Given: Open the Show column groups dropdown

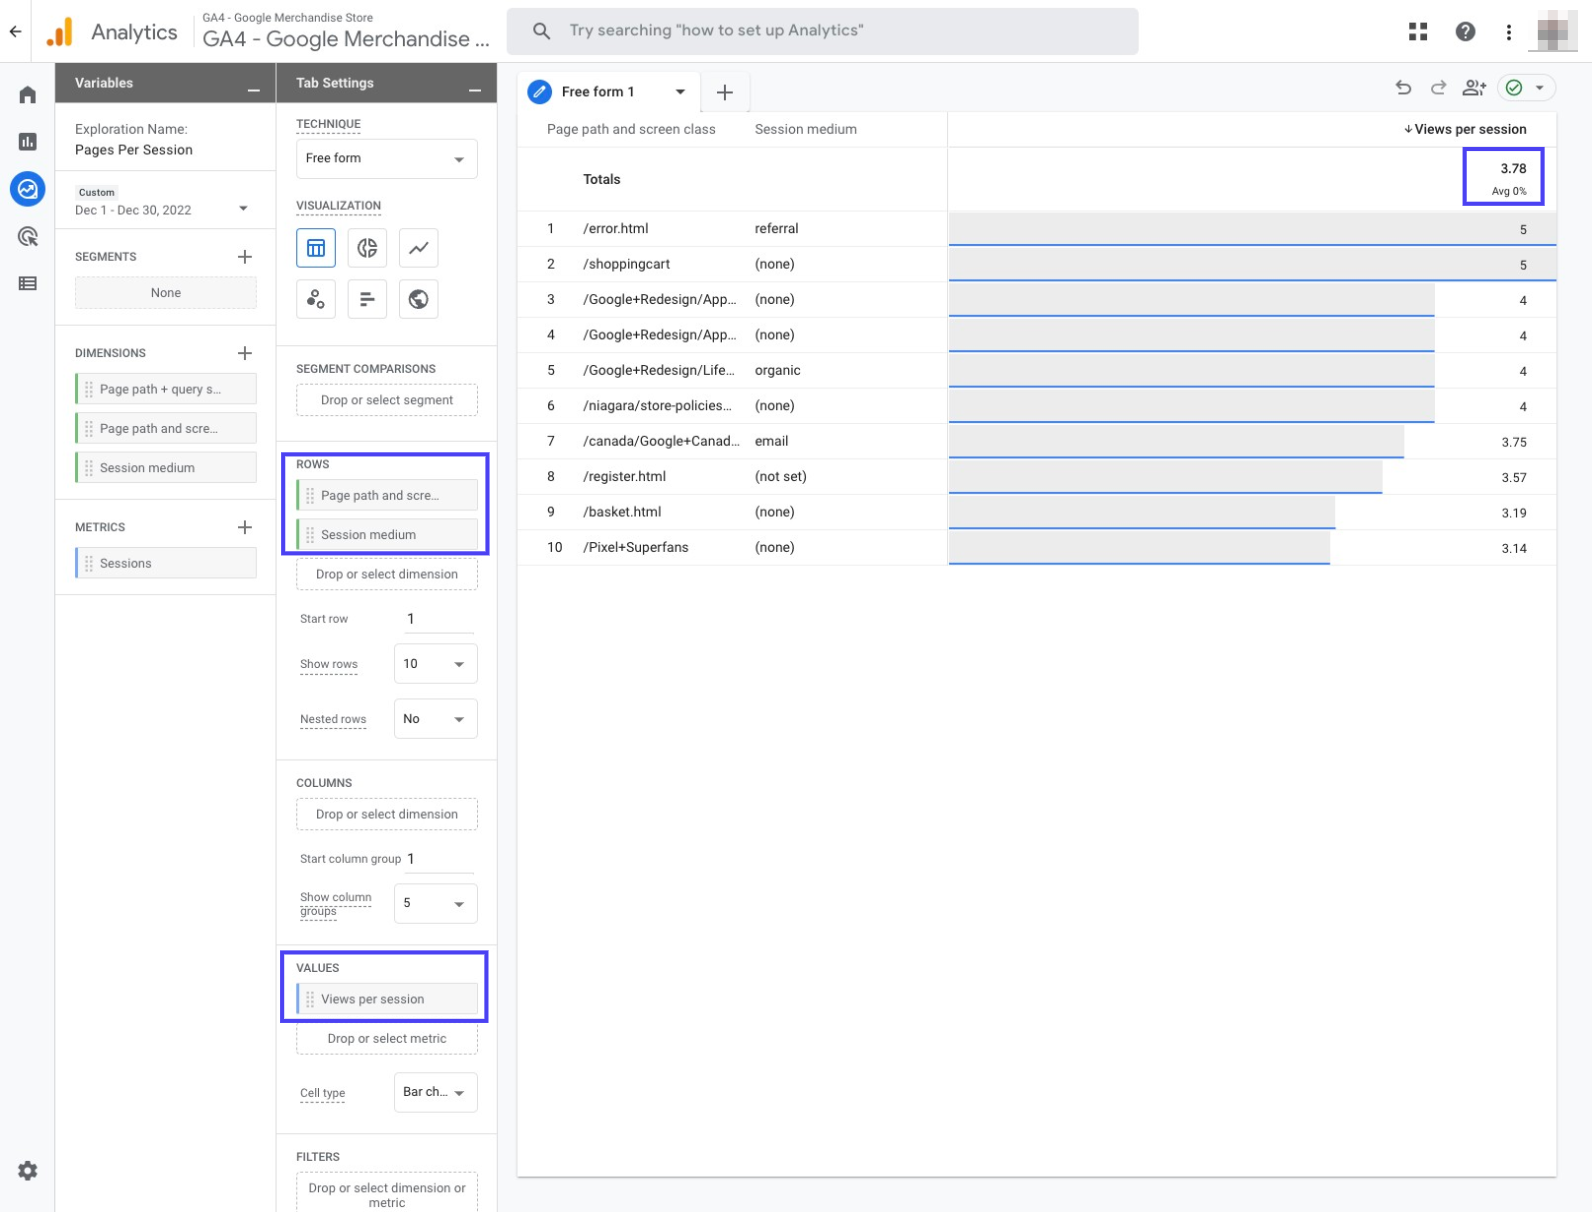Looking at the screenshot, I should tap(435, 903).
